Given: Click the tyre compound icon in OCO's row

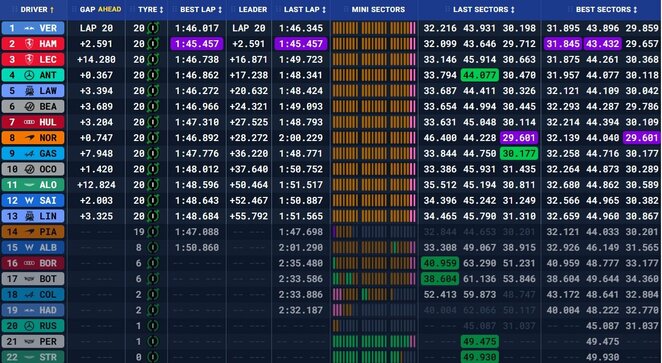Looking at the screenshot, I should point(153,169).
